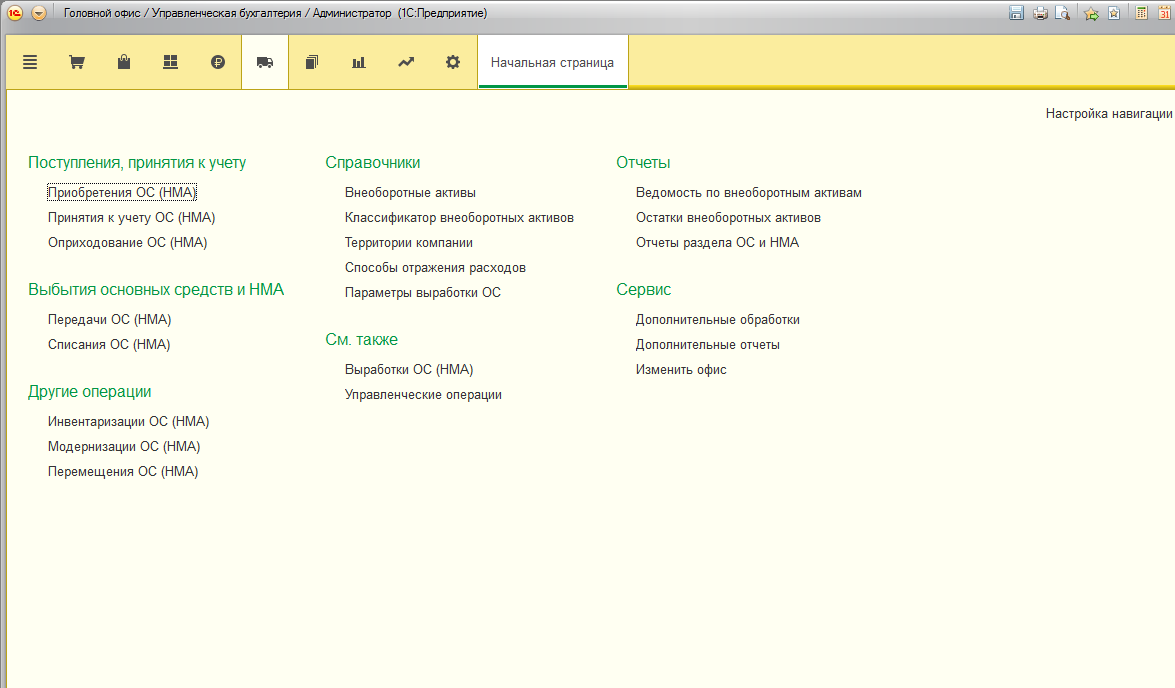The height and width of the screenshot is (688, 1175).
Task: Open Управленческие операции
Action: [423, 394]
